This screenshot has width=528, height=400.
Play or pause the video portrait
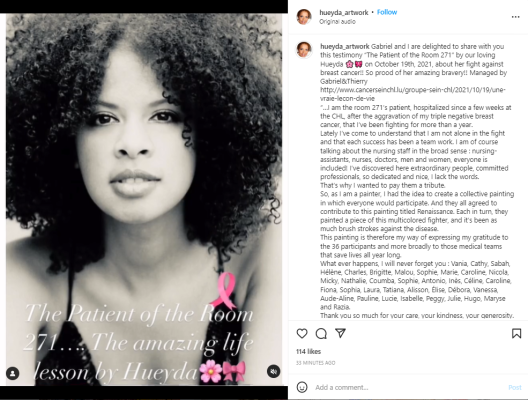[144, 199]
